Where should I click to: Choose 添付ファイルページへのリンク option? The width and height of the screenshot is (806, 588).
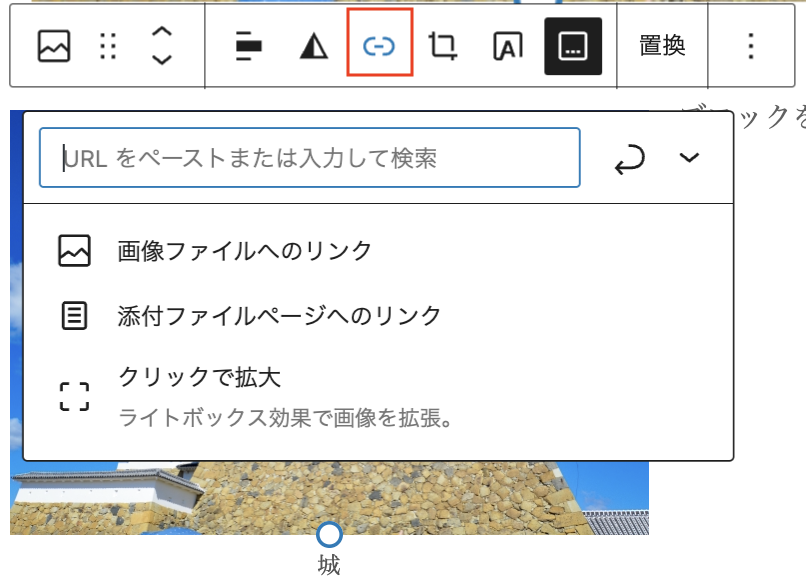(279, 316)
